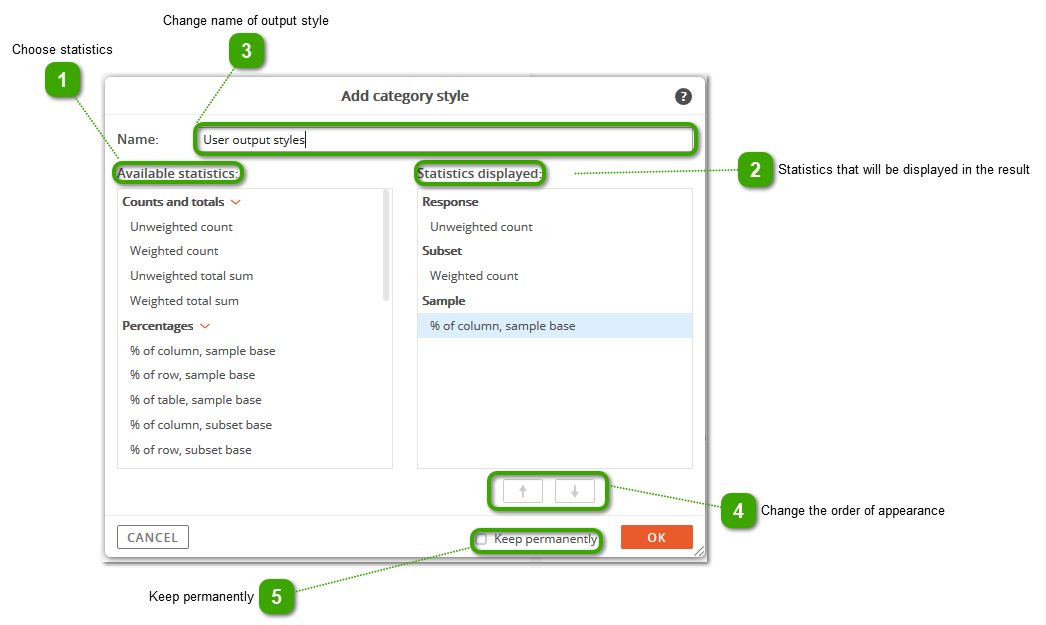The image size is (1046, 625).
Task: Click the Sample heading in Statistics displayed
Action: [x=444, y=301]
